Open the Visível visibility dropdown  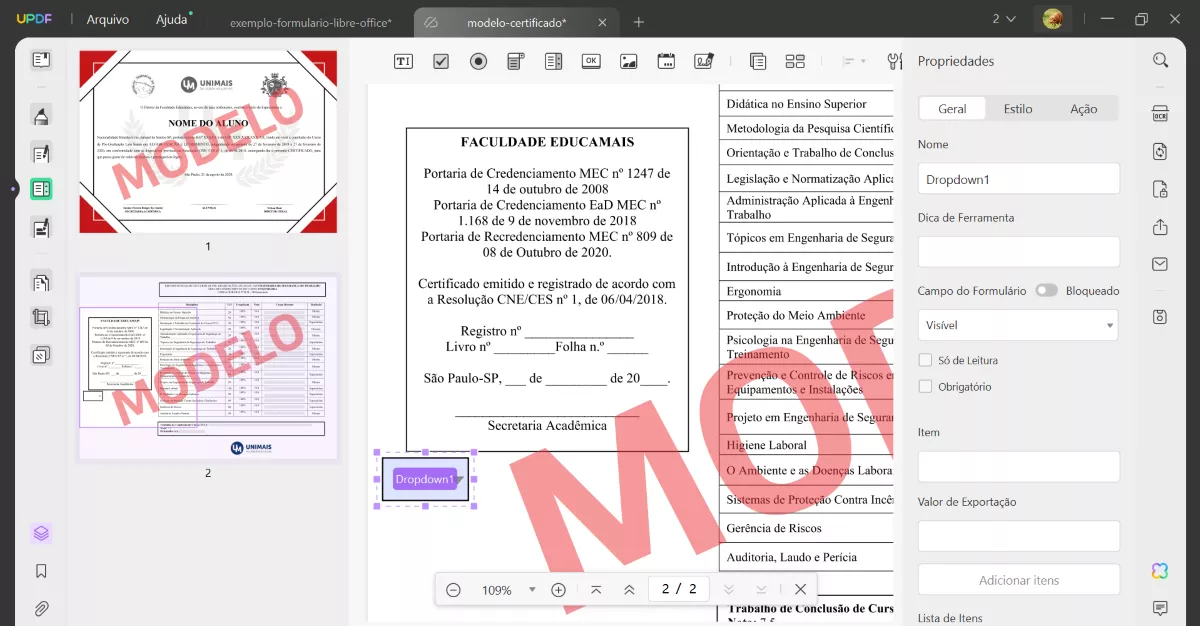(x=1018, y=324)
